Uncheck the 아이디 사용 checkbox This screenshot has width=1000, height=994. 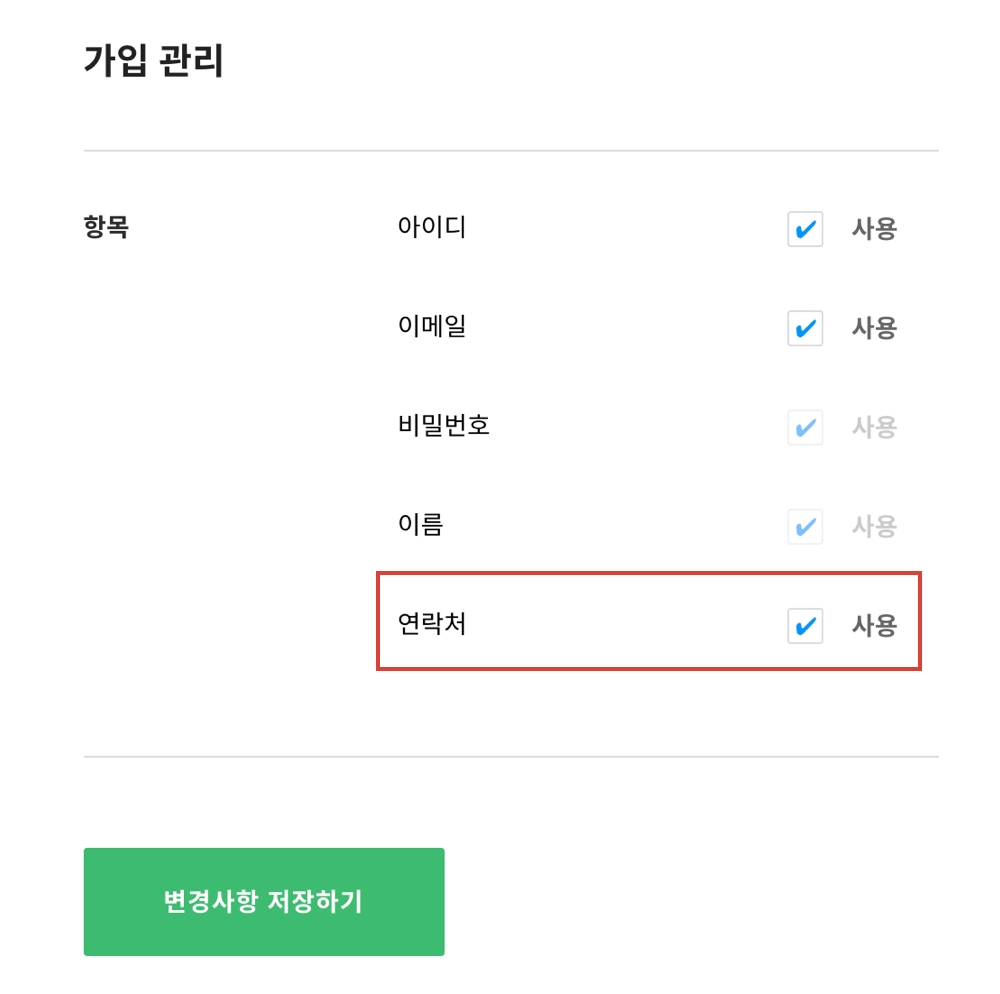click(805, 229)
